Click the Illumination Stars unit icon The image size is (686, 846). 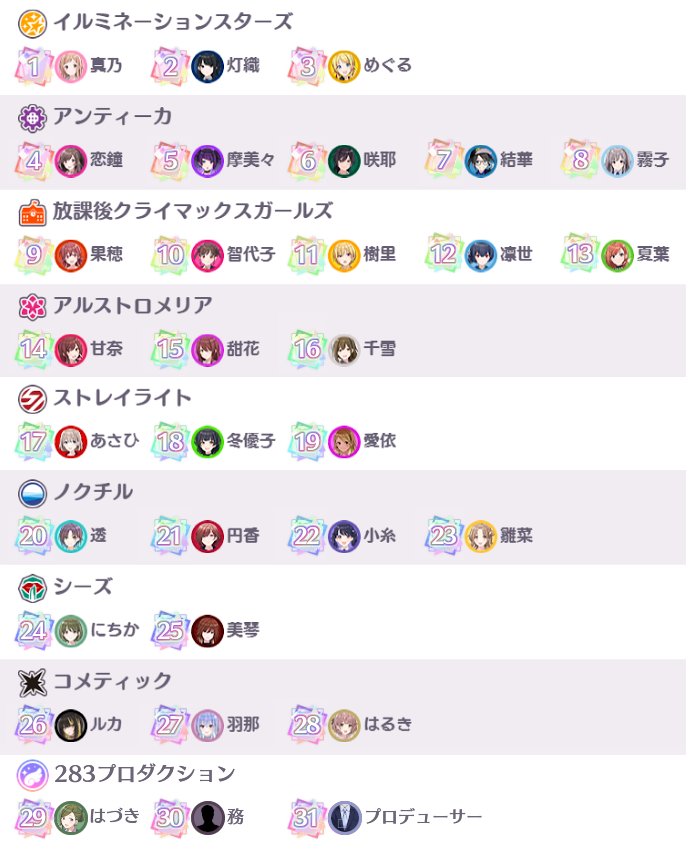[x=32, y=24]
